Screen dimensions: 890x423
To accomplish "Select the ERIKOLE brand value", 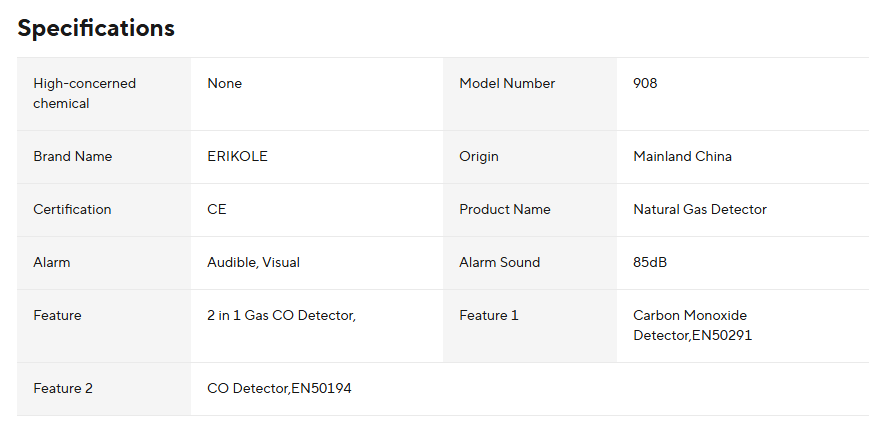I will (x=237, y=156).
